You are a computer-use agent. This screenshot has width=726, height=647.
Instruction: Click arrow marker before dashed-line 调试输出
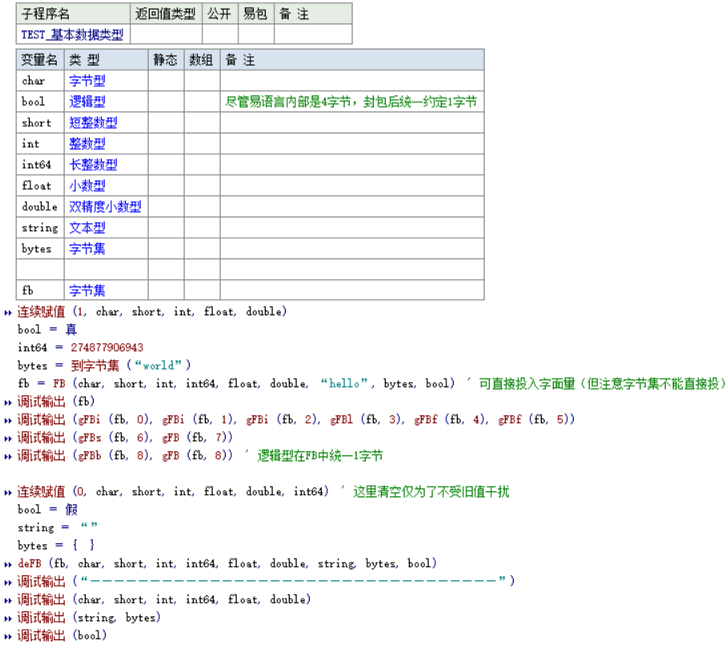pos(8,582)
